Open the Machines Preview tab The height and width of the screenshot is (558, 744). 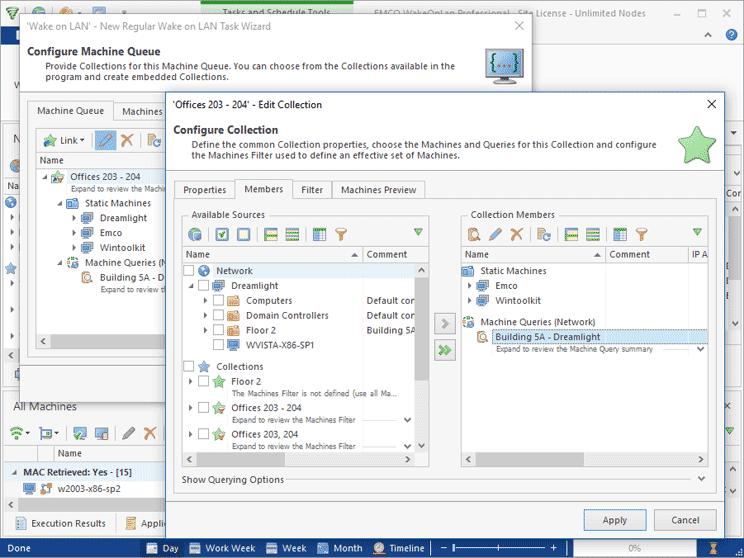pos(379,190)
